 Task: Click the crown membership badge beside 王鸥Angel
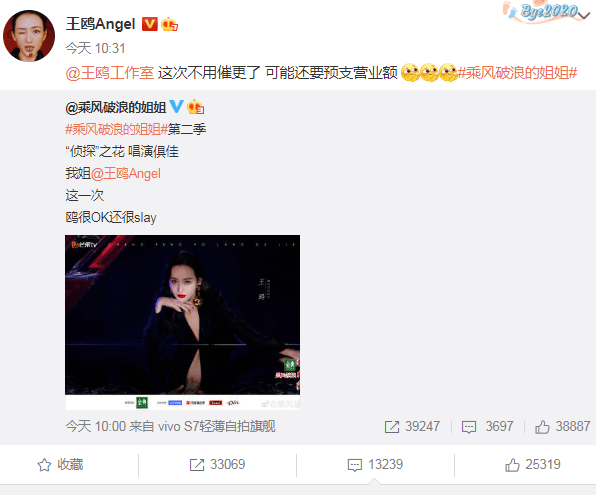point(169,24)
